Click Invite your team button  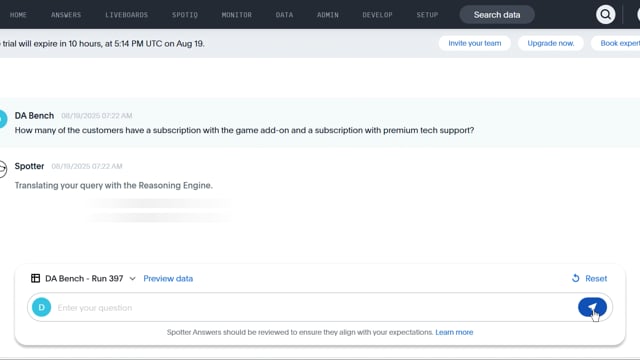coord(475,43)
